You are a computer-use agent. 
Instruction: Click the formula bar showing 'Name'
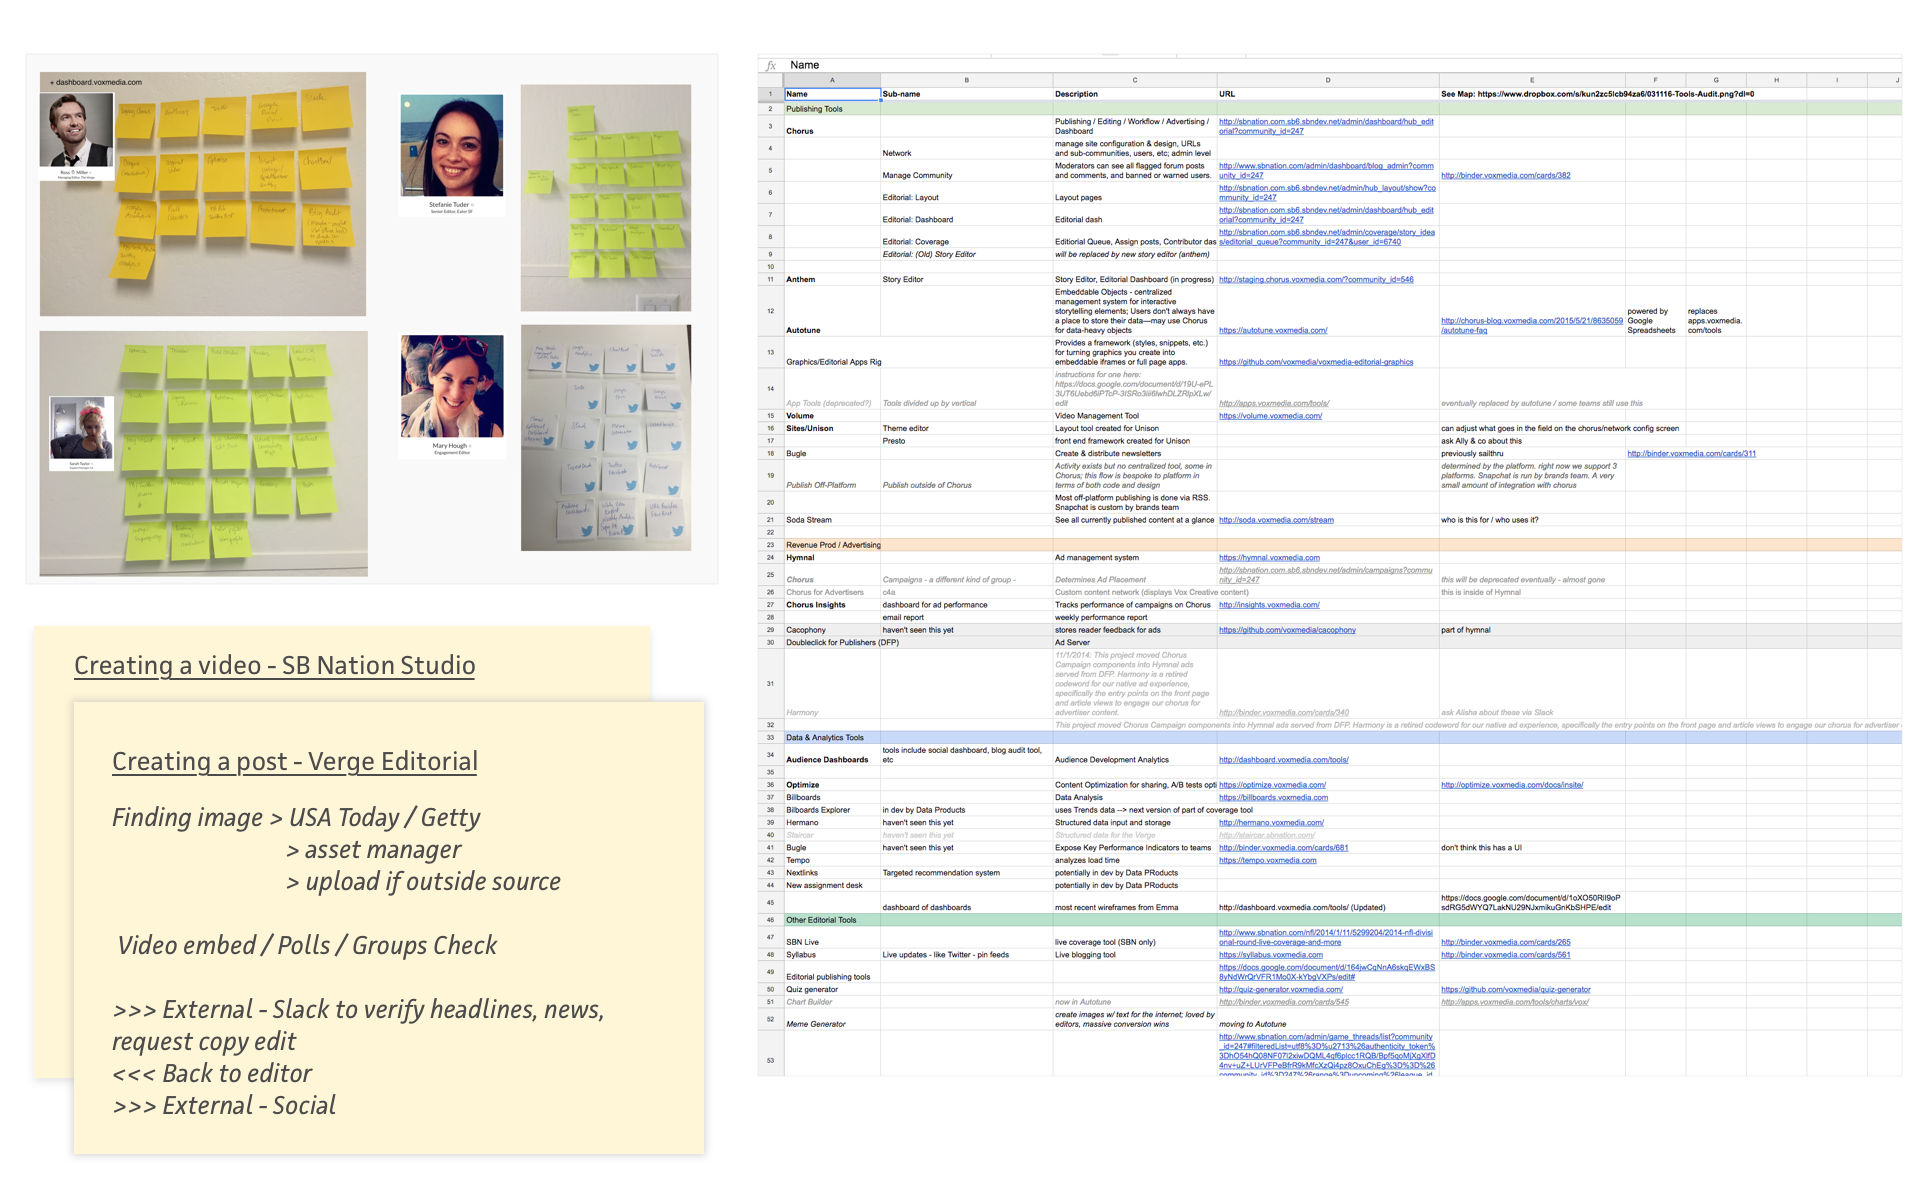tap(1340, 65)
